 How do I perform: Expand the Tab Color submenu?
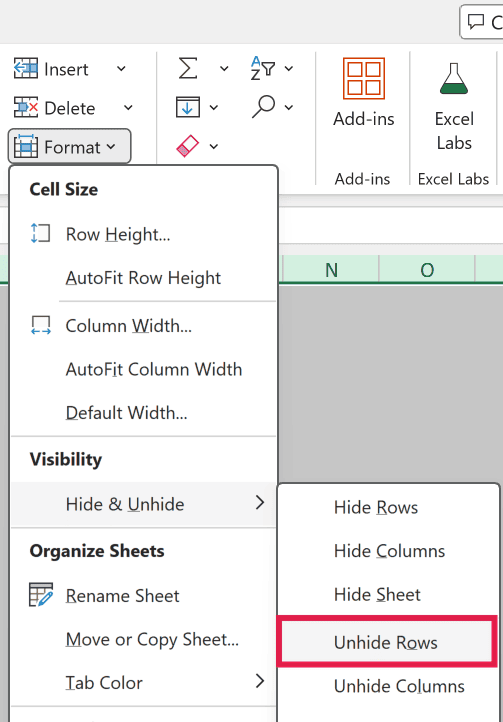coord(143,682)
